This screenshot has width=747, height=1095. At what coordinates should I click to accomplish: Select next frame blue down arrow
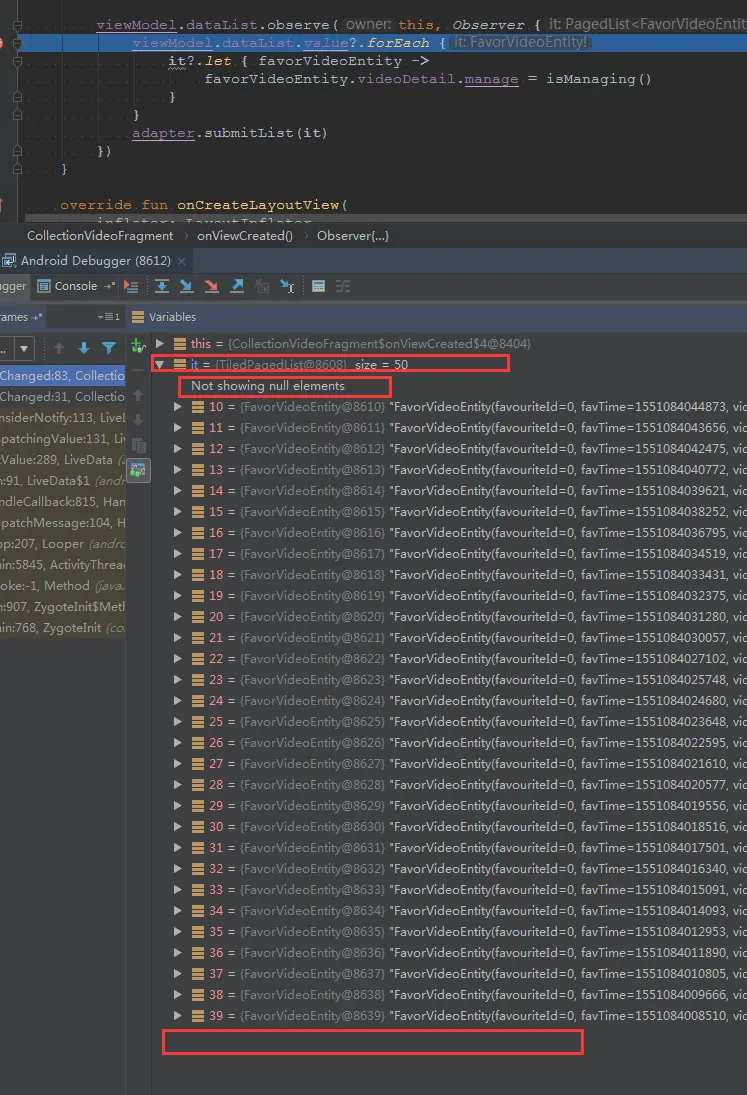(x=84, y=348)
